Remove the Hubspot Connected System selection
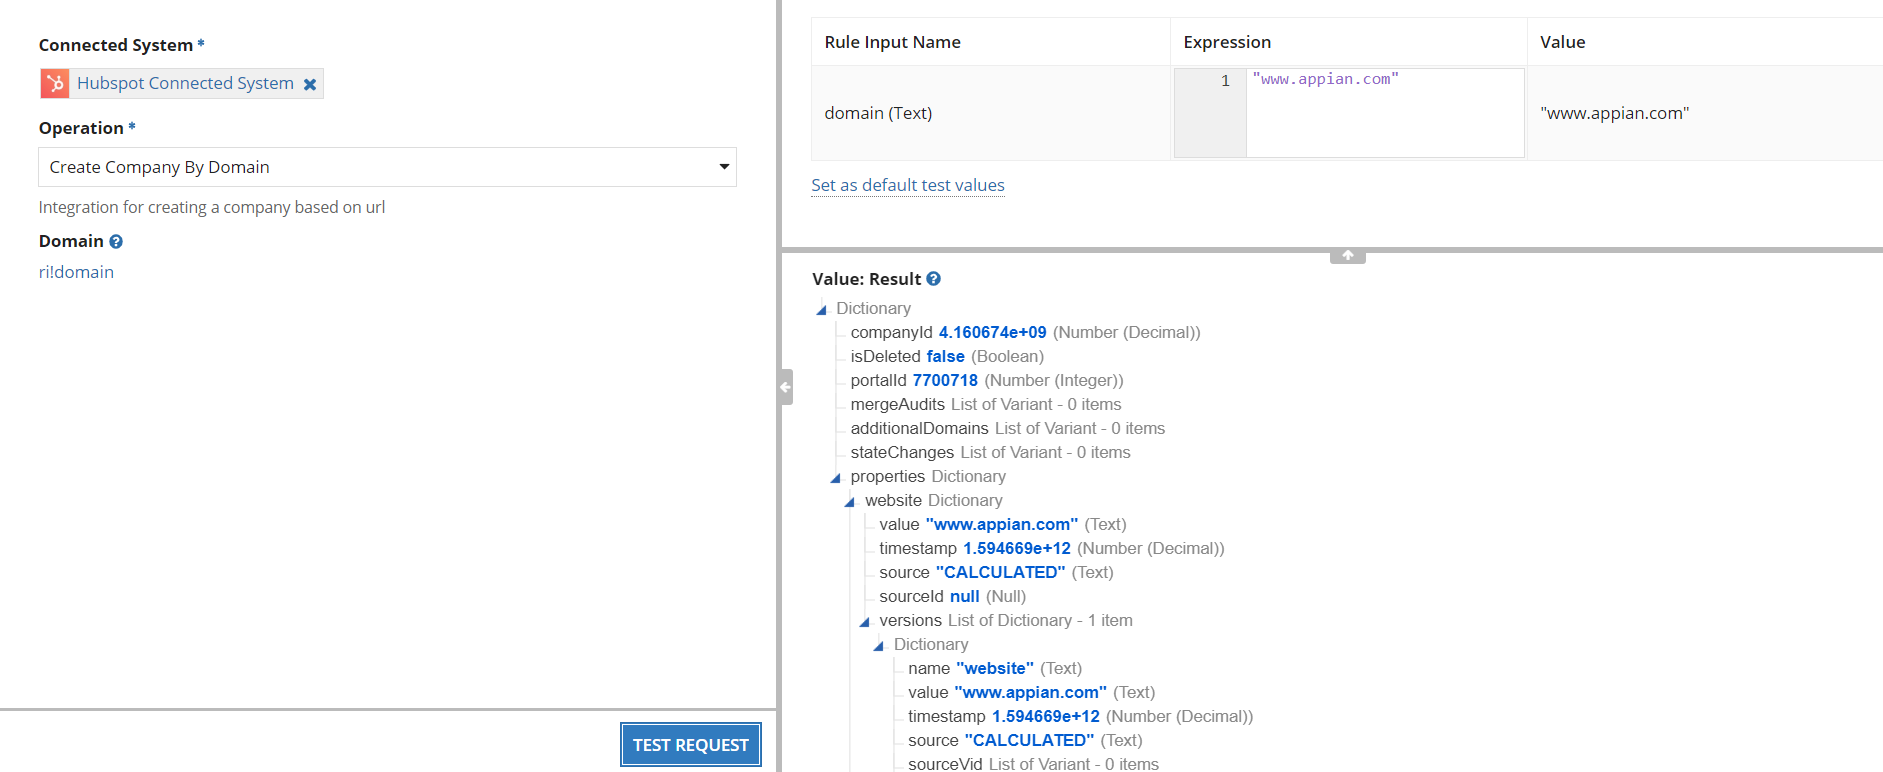 tap(310, 85)
